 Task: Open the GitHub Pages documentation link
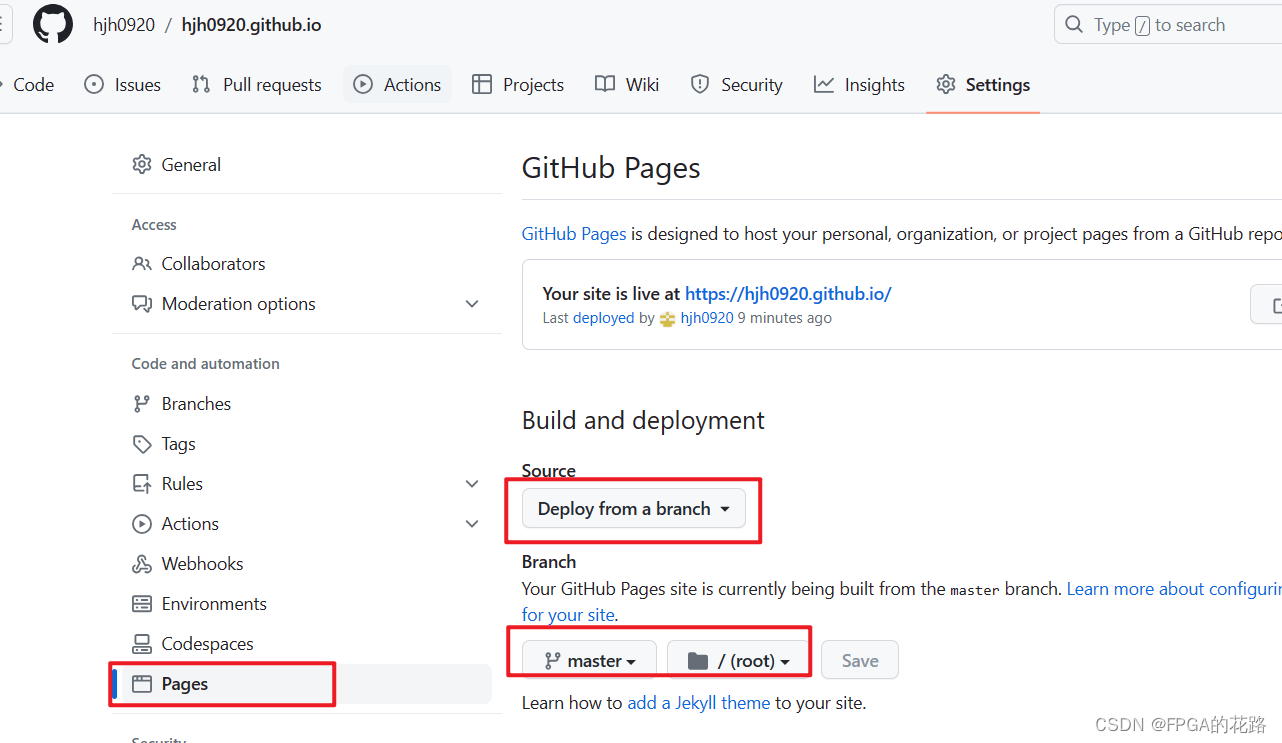[x=574, y=234]
